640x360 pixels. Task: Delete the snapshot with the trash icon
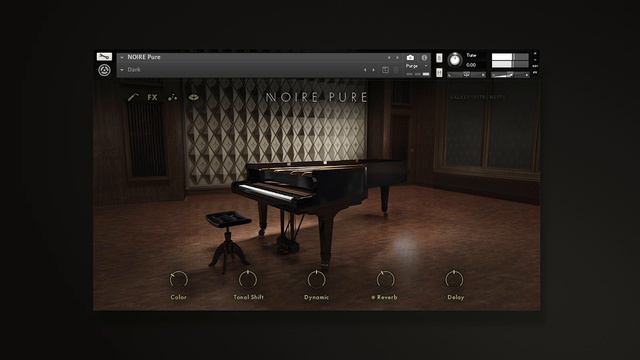point(396,70)
